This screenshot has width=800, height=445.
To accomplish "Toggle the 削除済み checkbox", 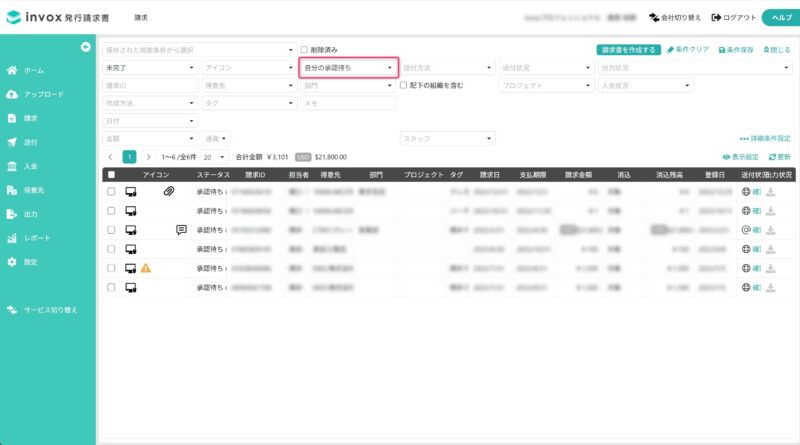I will (x=304, y=50).
